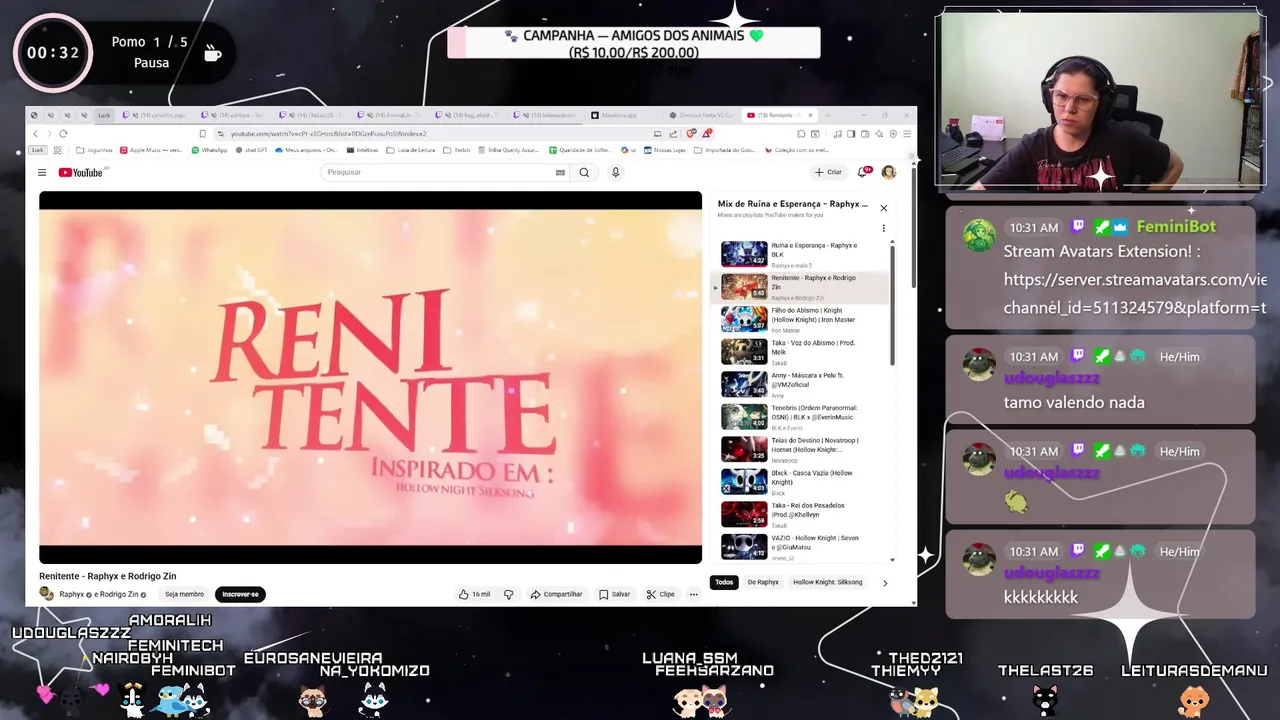Click the search magnifier button
This screenshot has height=720, width=1280.
point(584,172)
